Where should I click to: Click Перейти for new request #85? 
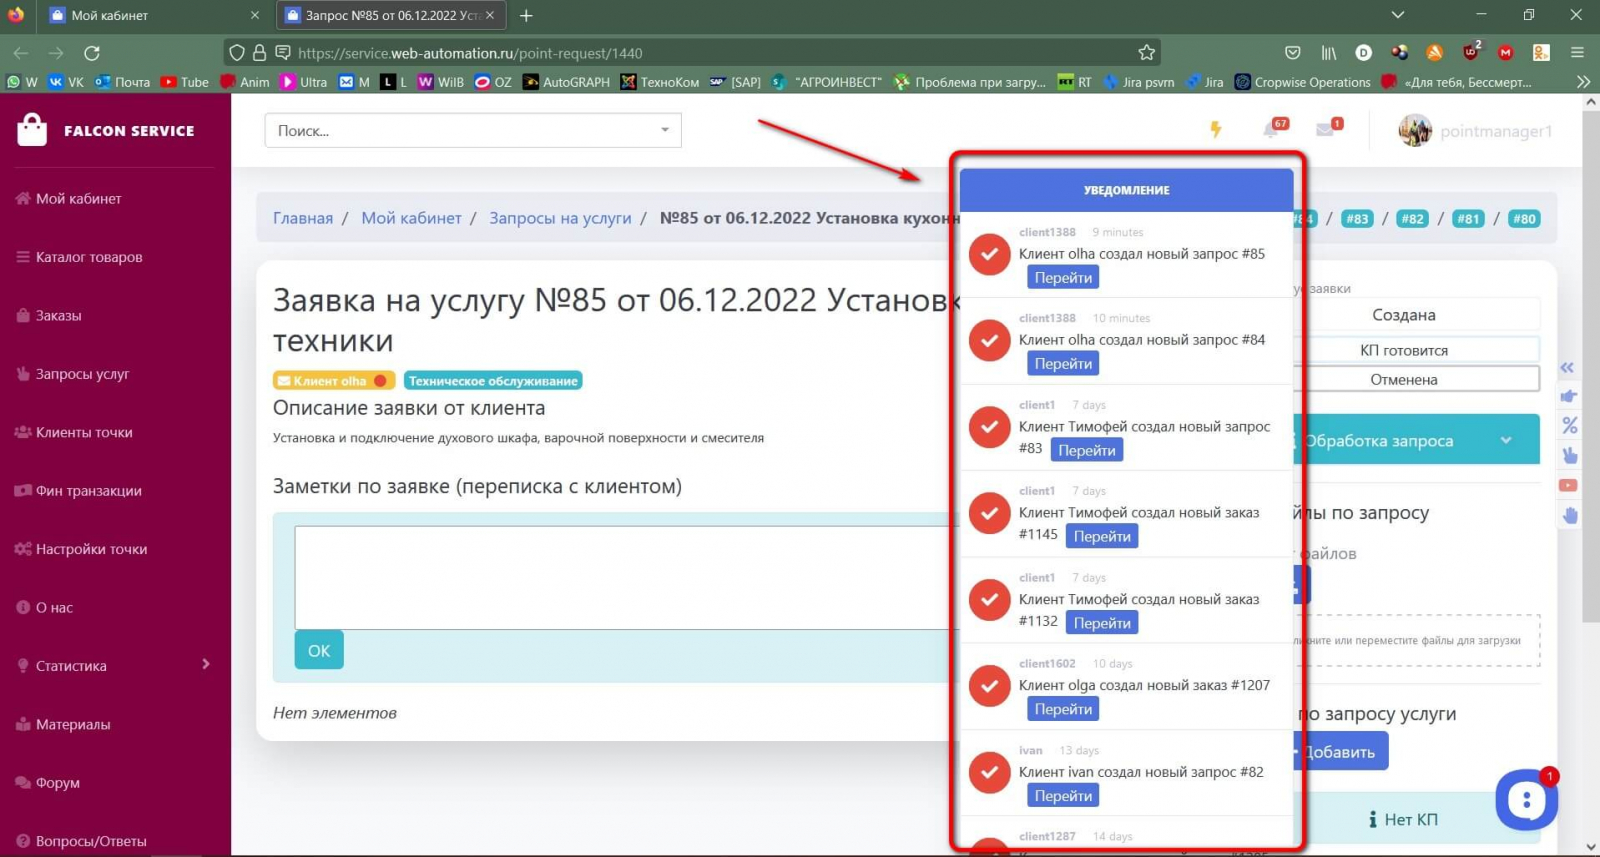[1063, 277]
